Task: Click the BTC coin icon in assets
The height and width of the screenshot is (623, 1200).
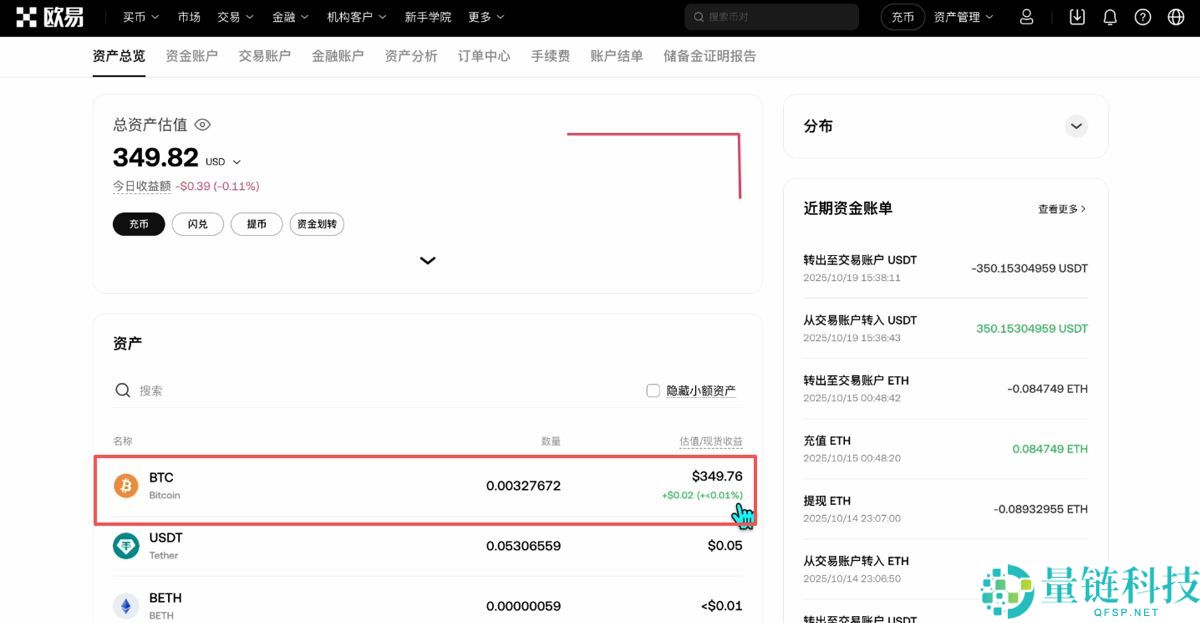Action: [x=124, y=485]
